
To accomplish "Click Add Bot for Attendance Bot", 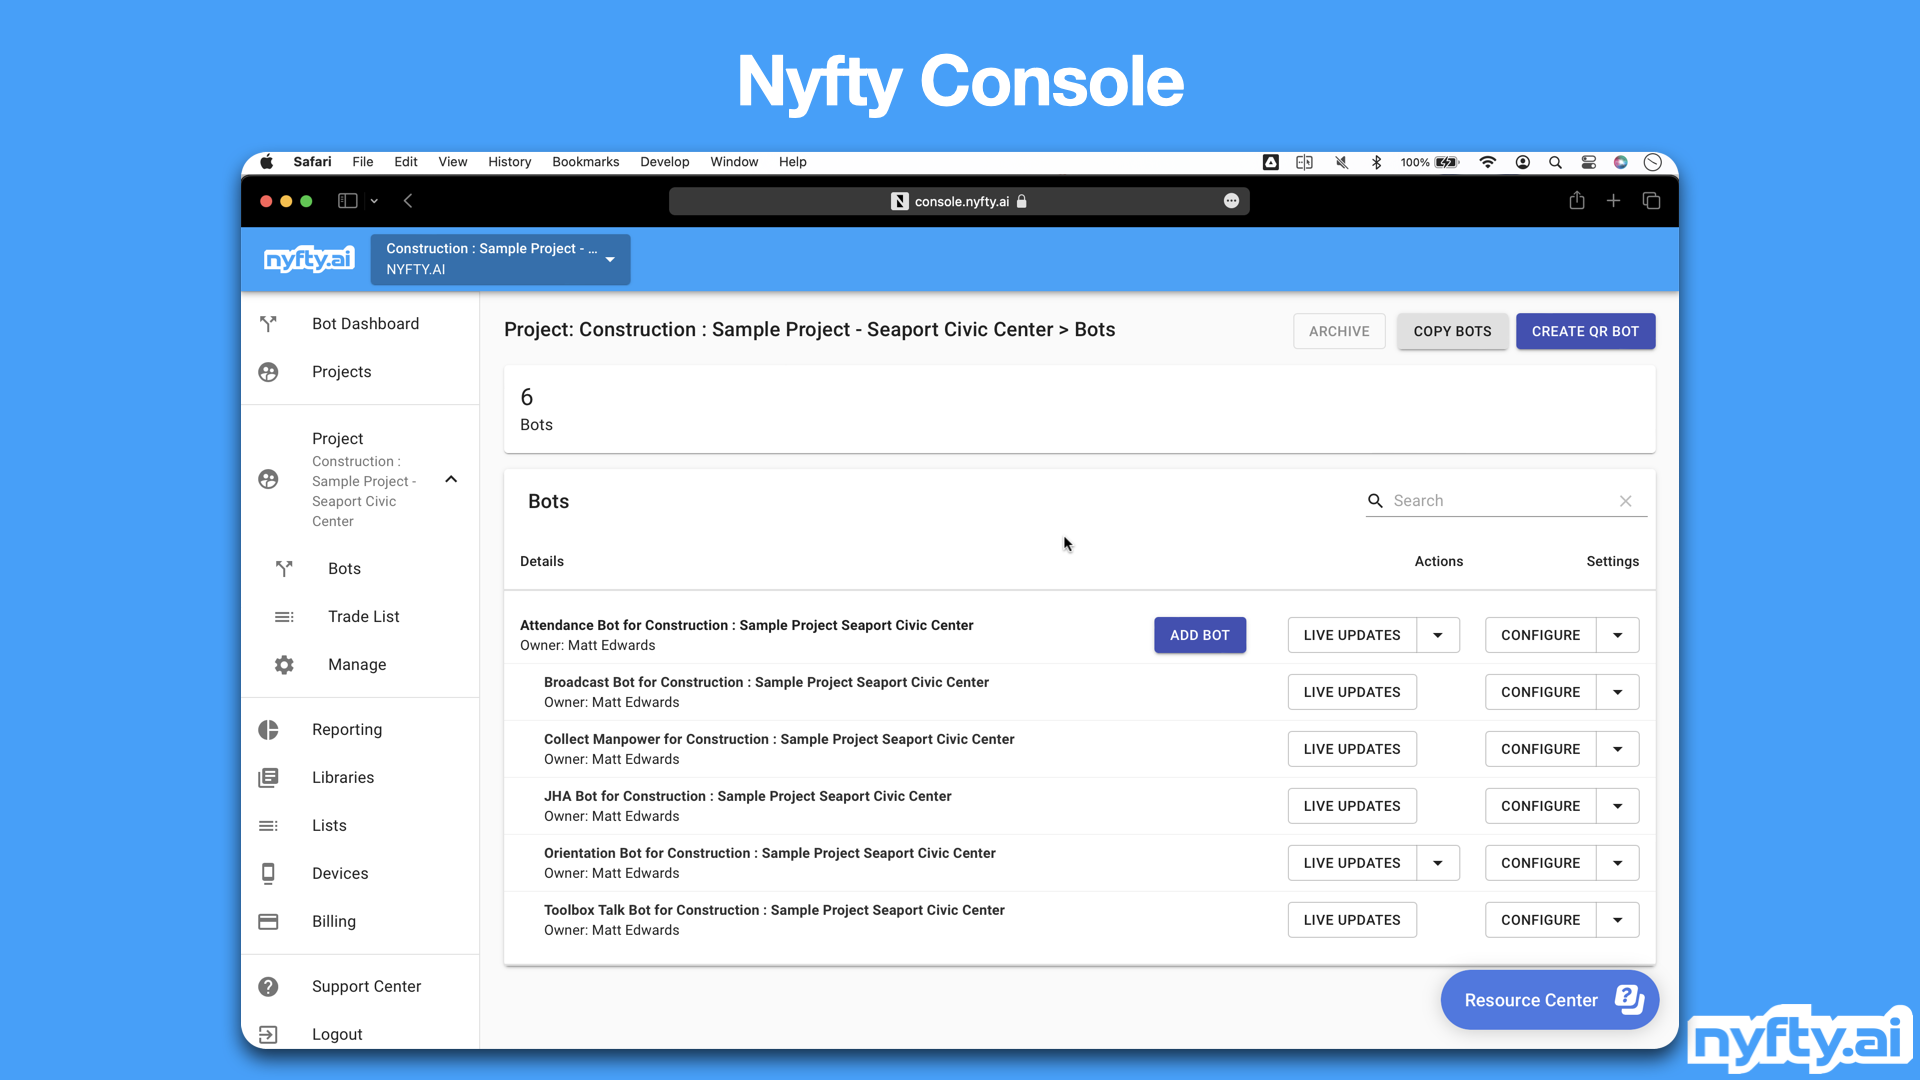I will point(1199,635).
